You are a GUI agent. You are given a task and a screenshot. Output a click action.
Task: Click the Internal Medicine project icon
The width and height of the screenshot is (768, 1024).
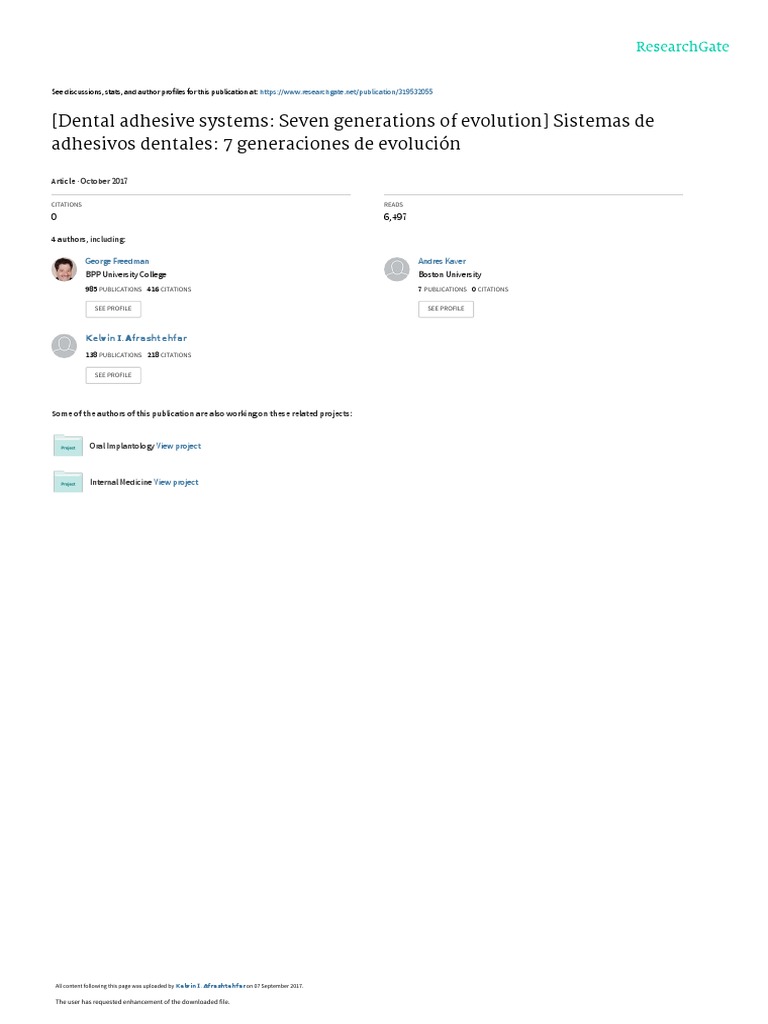tap(68, 482)
